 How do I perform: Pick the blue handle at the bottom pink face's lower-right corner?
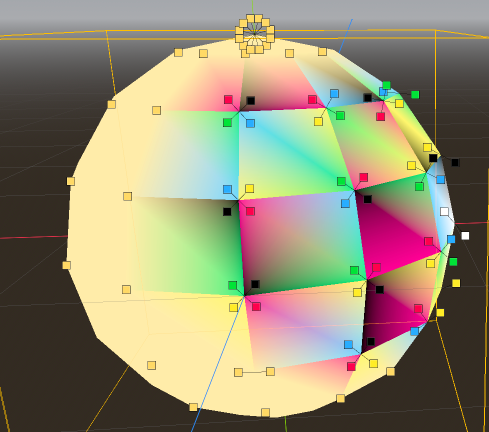tap(348, 344)
